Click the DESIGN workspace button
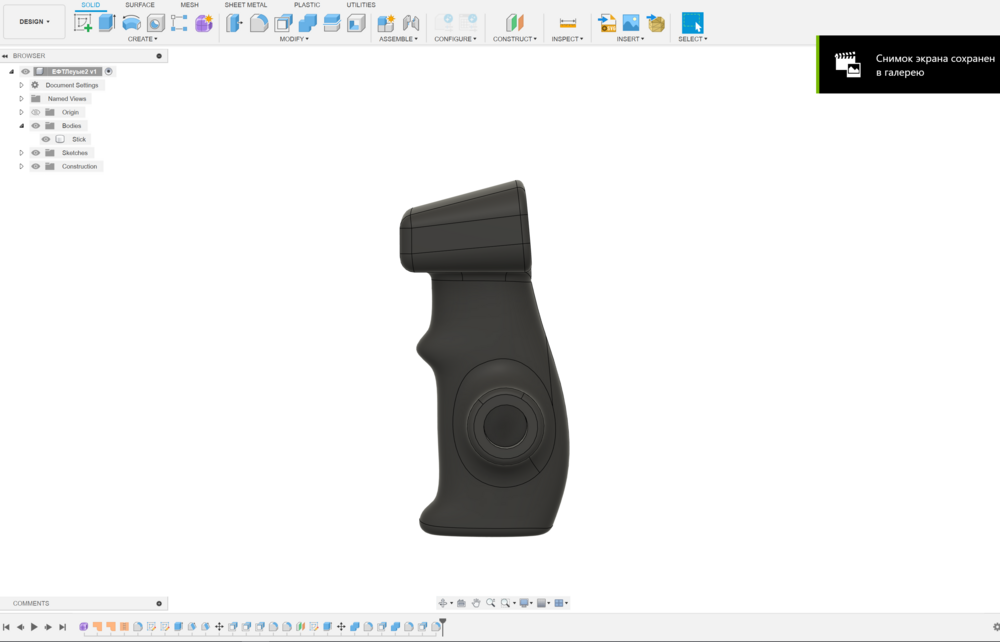 pyautogui.click(x=34, y=21)
